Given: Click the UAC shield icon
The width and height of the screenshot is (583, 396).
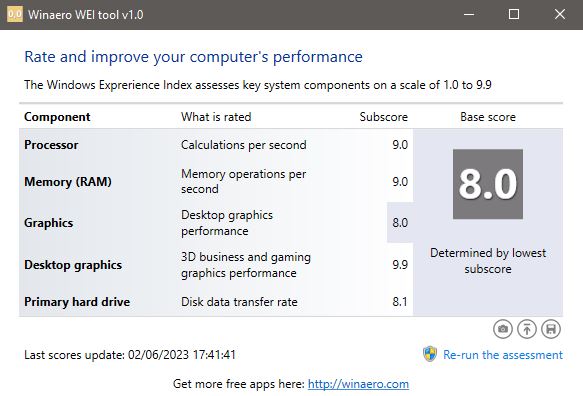Looking at the screenshot, I should pos(430,354).
